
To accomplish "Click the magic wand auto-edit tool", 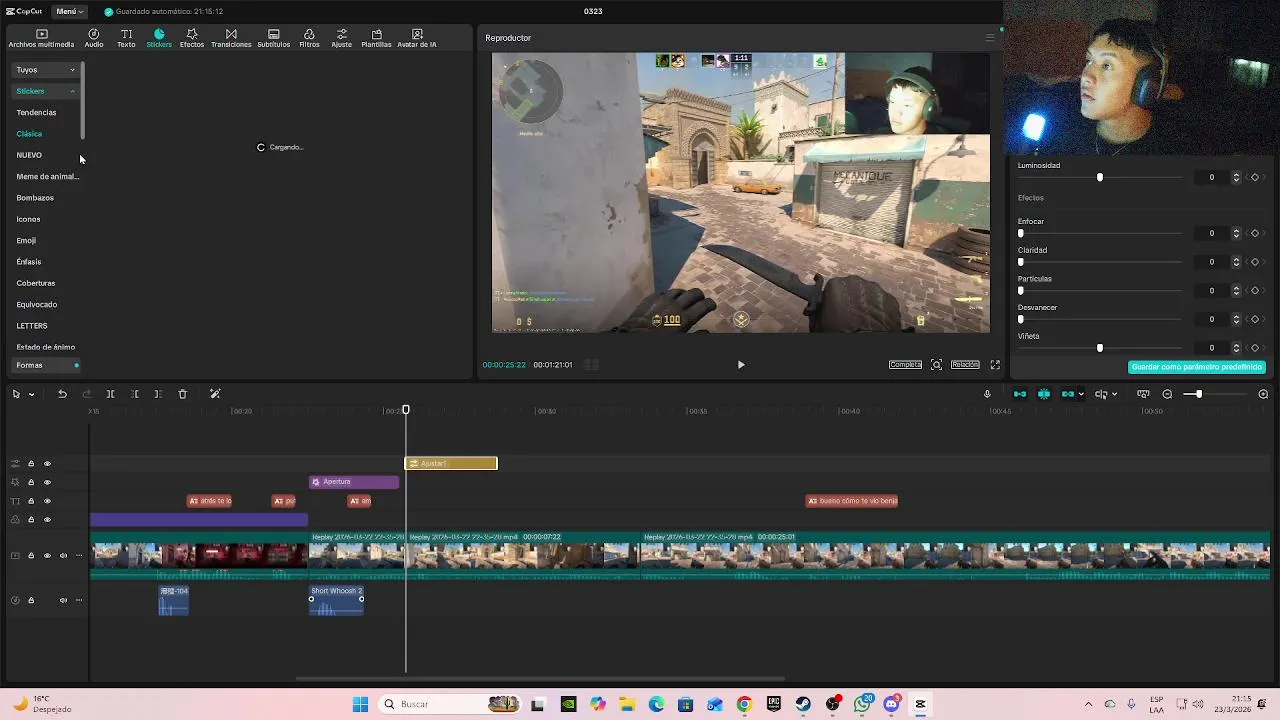I will coord(215,394).
